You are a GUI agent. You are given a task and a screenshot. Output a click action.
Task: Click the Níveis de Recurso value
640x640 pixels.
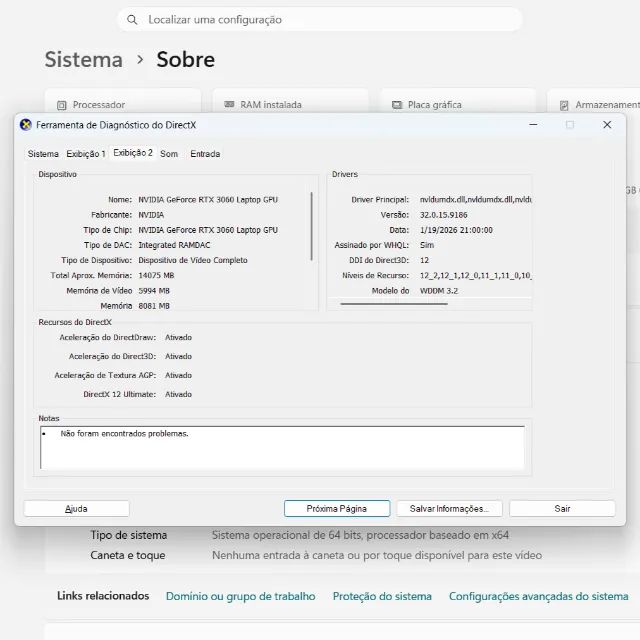[x=476, y=276]
